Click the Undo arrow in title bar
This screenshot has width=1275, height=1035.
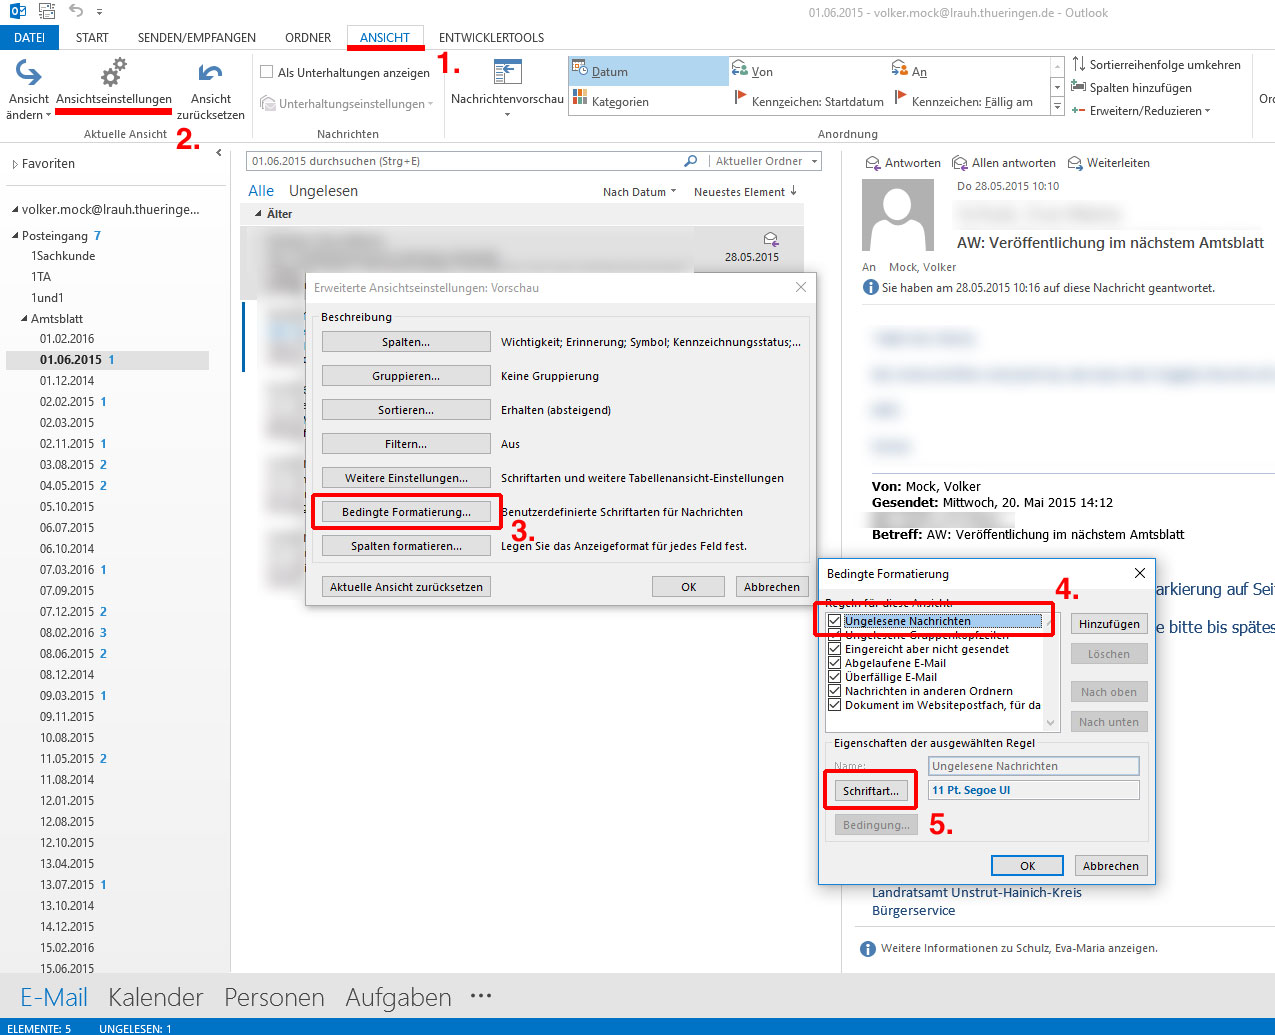pos(77,12)
